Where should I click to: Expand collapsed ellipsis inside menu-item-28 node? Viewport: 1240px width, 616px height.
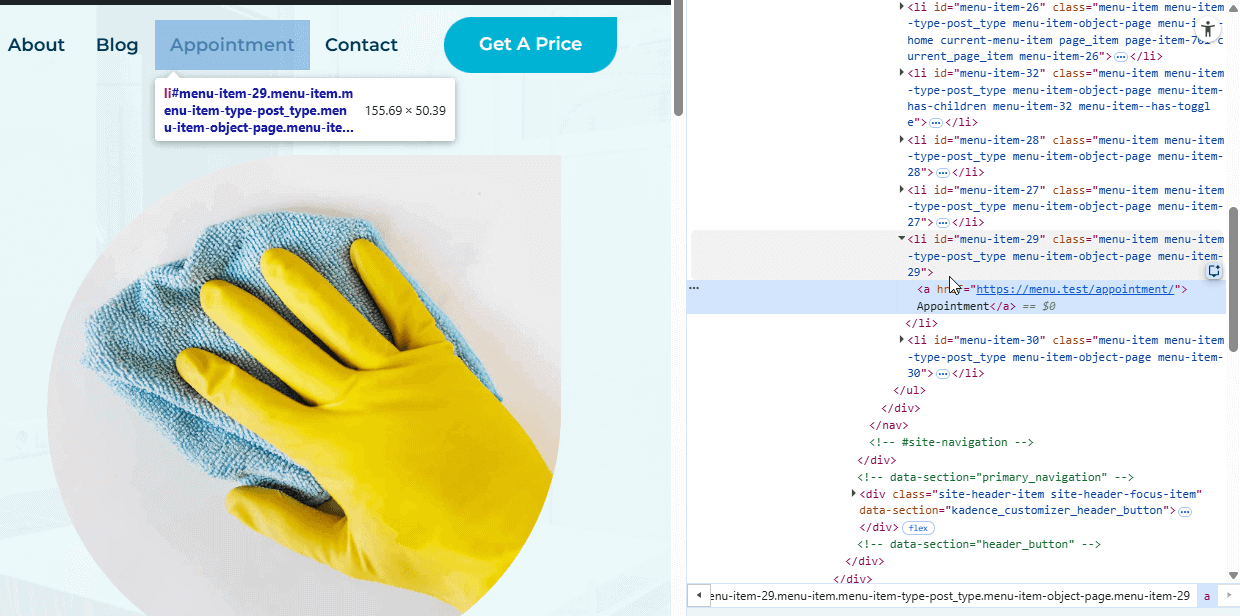942,172
